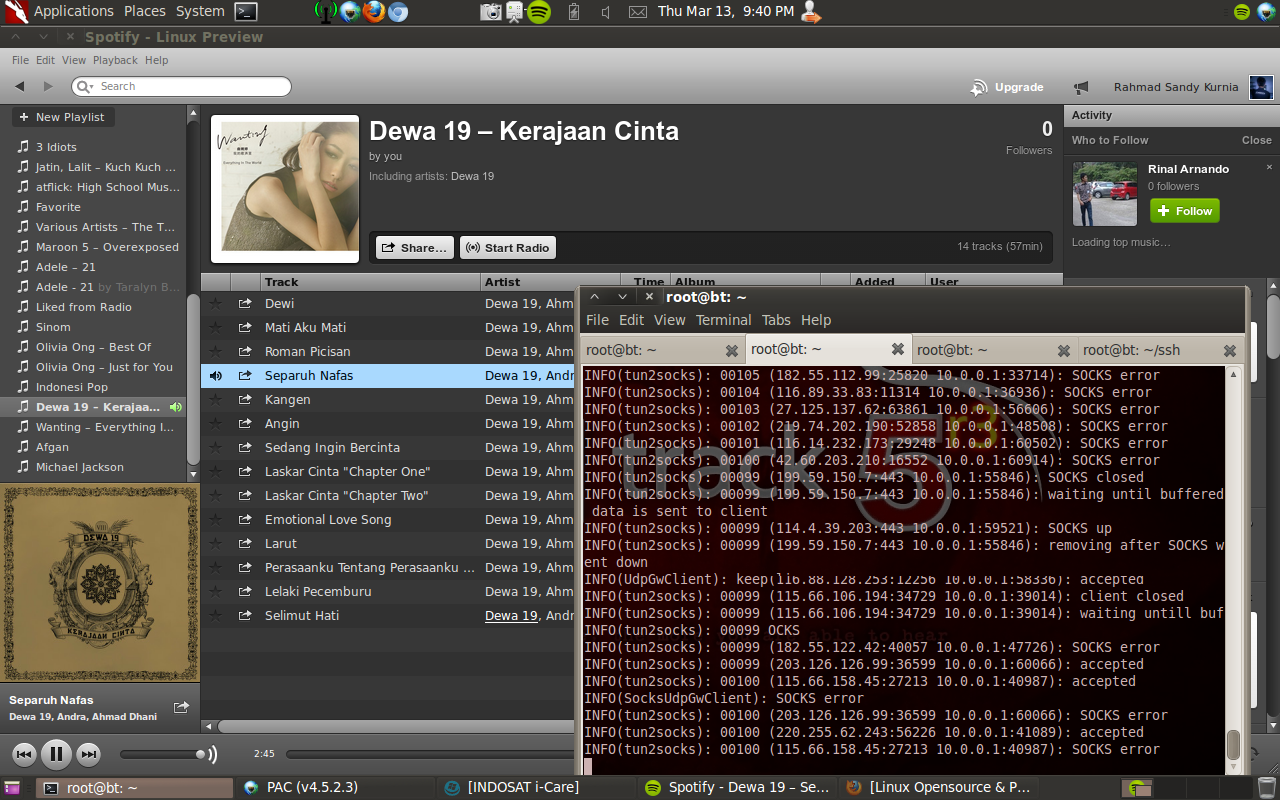Click the Upgrade link
This screenshot has width=1280, height=800.
click(x=1019, y=88)
